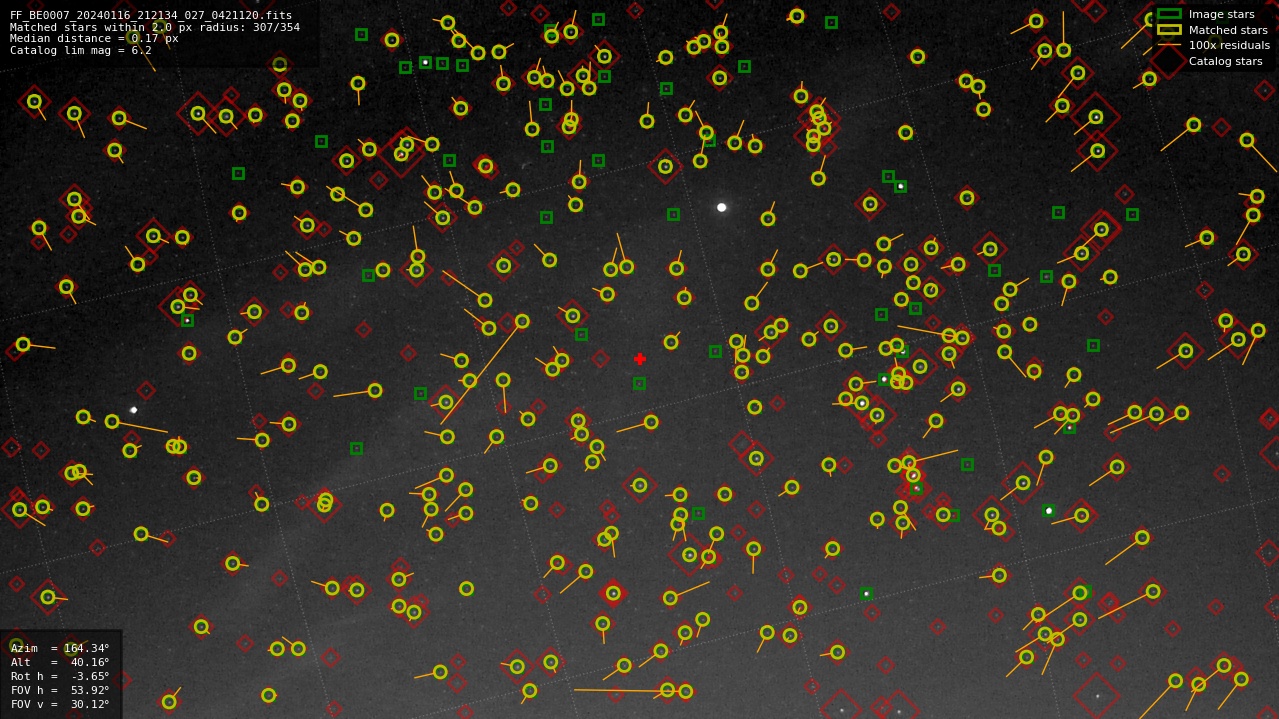The height and width of the screenshot is (719, 1279).
Task: Click the 'FOV h = 53.92°' readout
Action: point(60,690)
